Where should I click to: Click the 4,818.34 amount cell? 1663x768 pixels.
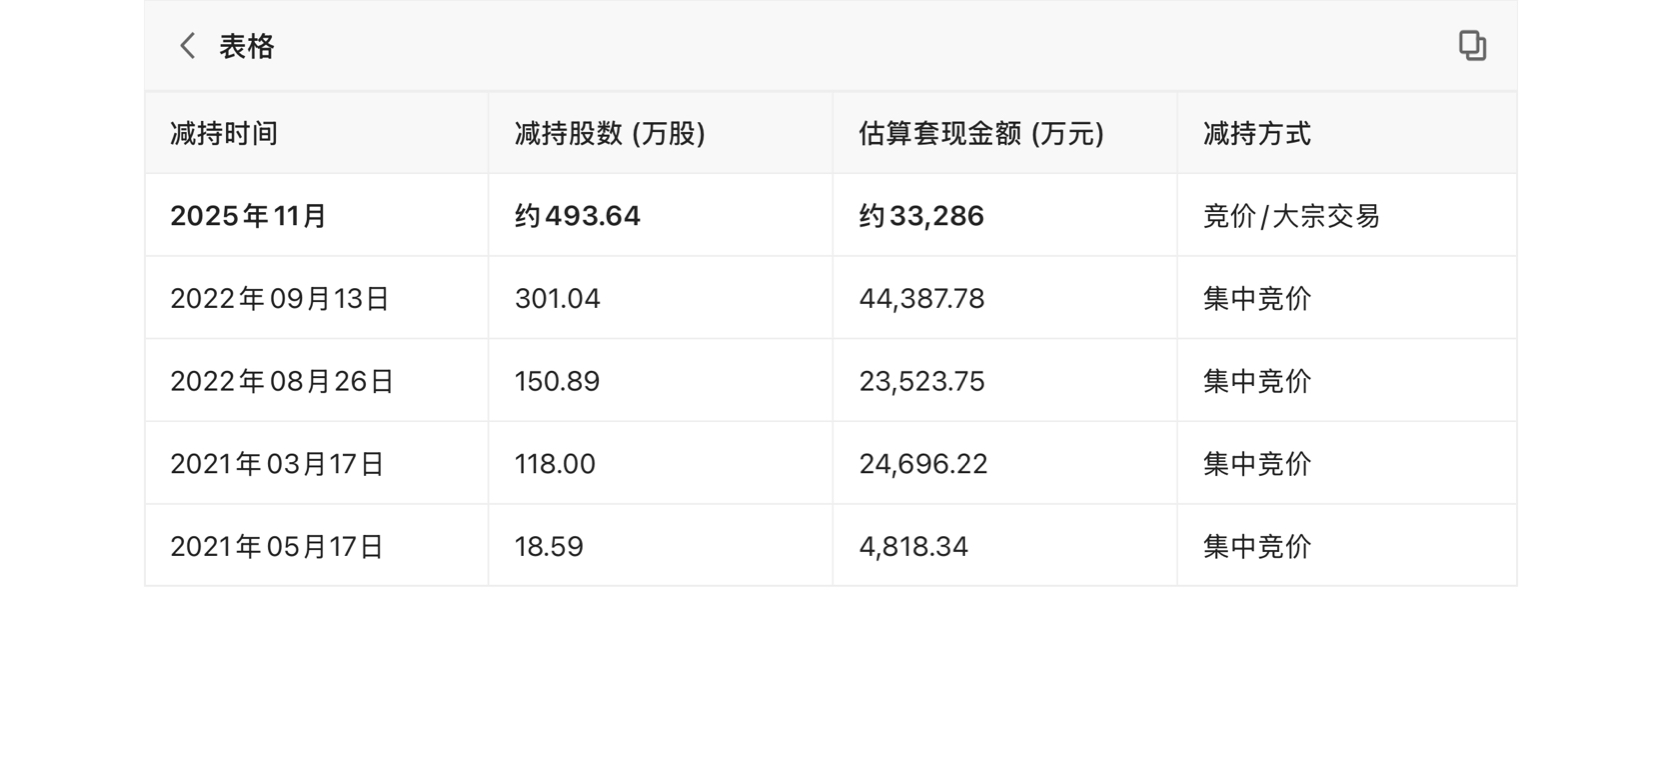click(x=913, y=547)
